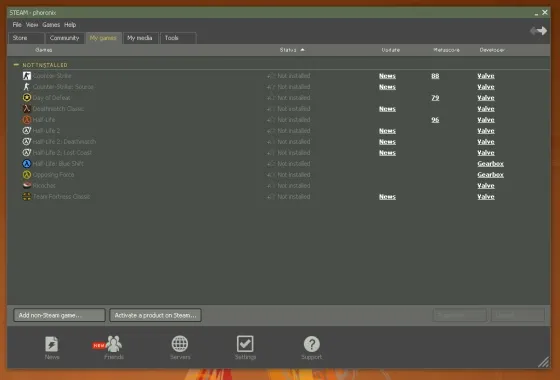Click Activate a product on Steam button
Image resolution: width=560 pixels, height=380 pixels.
(x=155, y=315)
